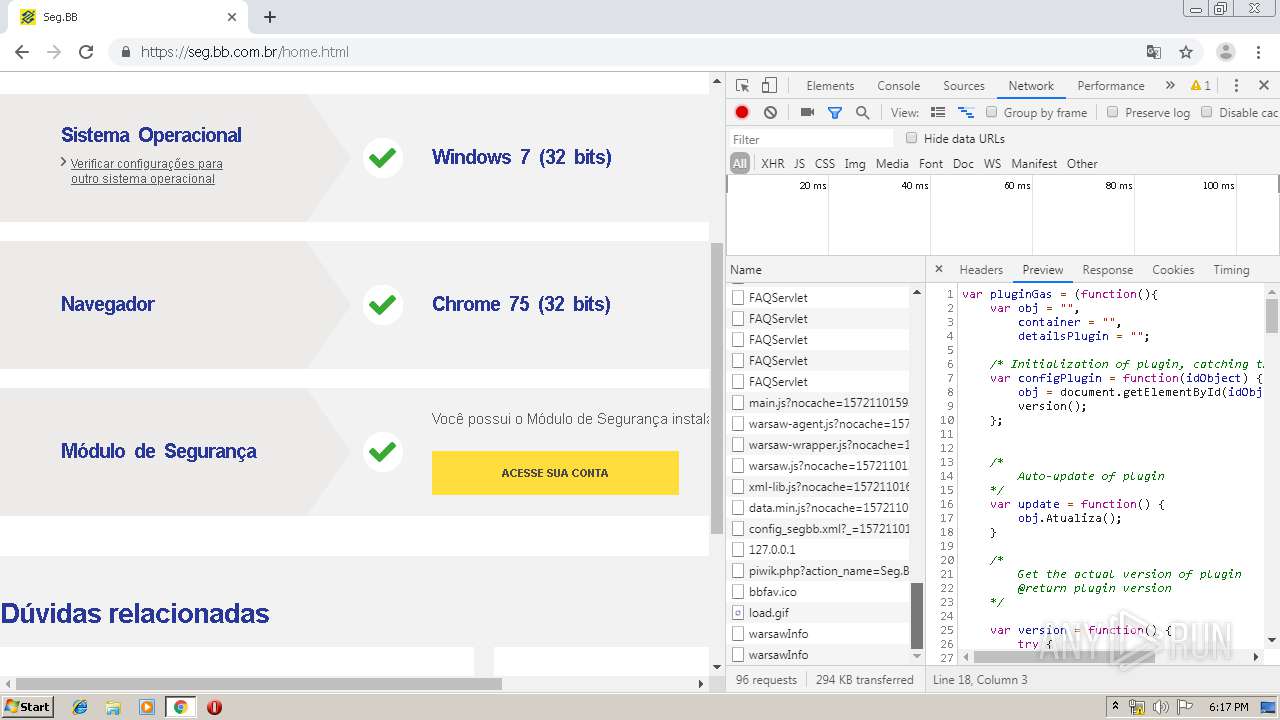The image size is (1280, 720).
Task: Enable Preserve log checkbox
Action: pyautogui.click(x=1112, y=113)
